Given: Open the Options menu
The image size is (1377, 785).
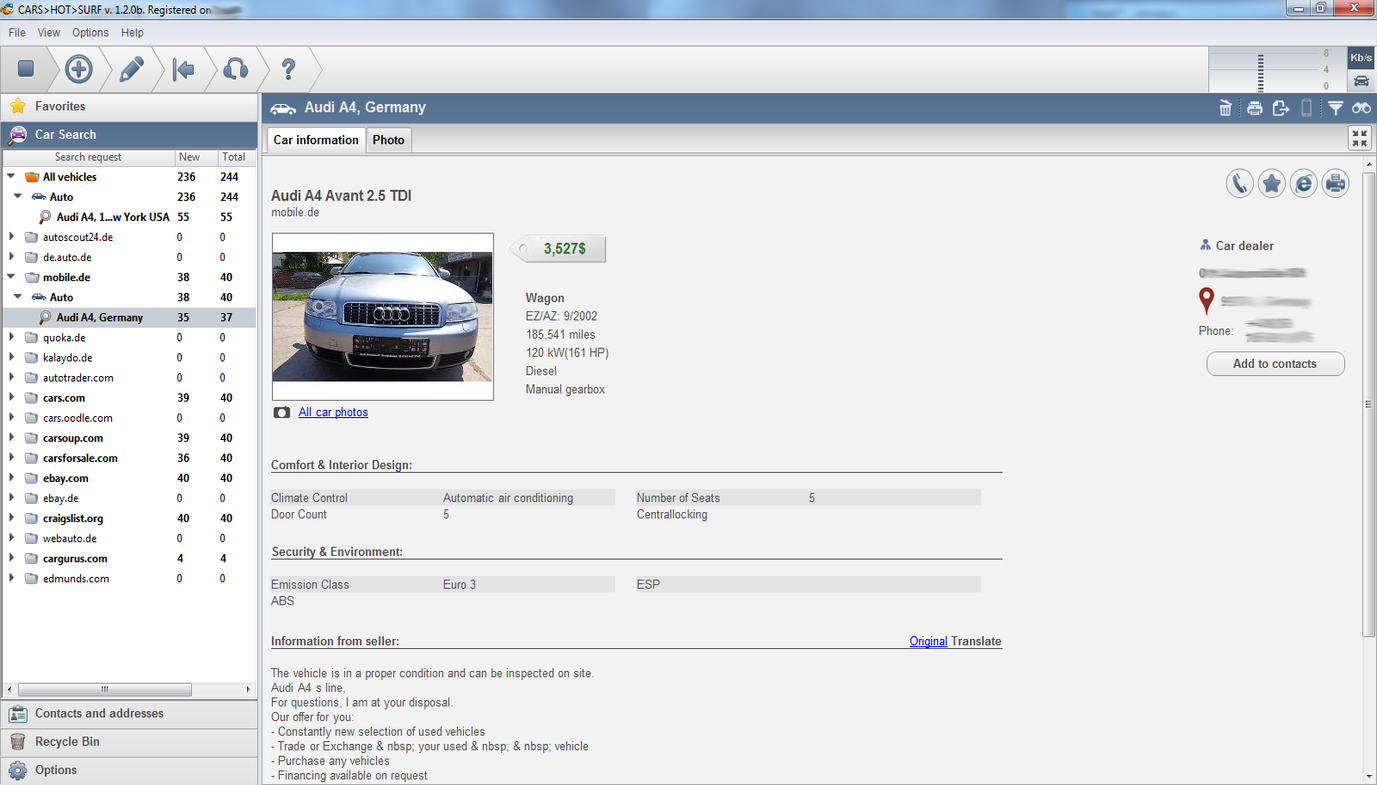Looking at the screenshot, I should tap(90, 33).
